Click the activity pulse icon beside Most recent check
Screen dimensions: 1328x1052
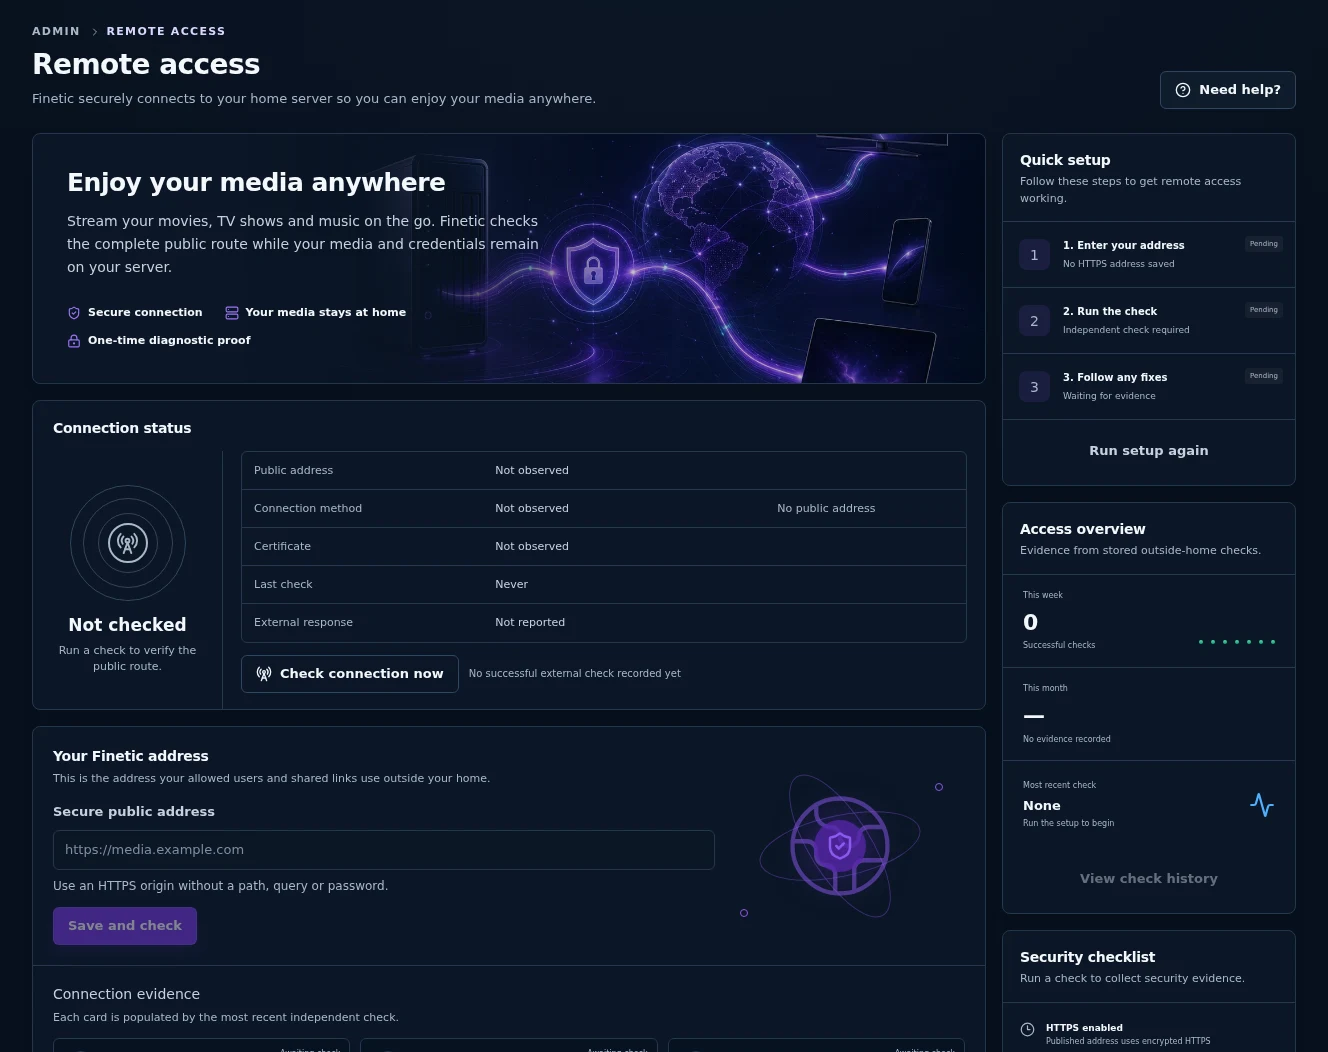coord(1262,805)
